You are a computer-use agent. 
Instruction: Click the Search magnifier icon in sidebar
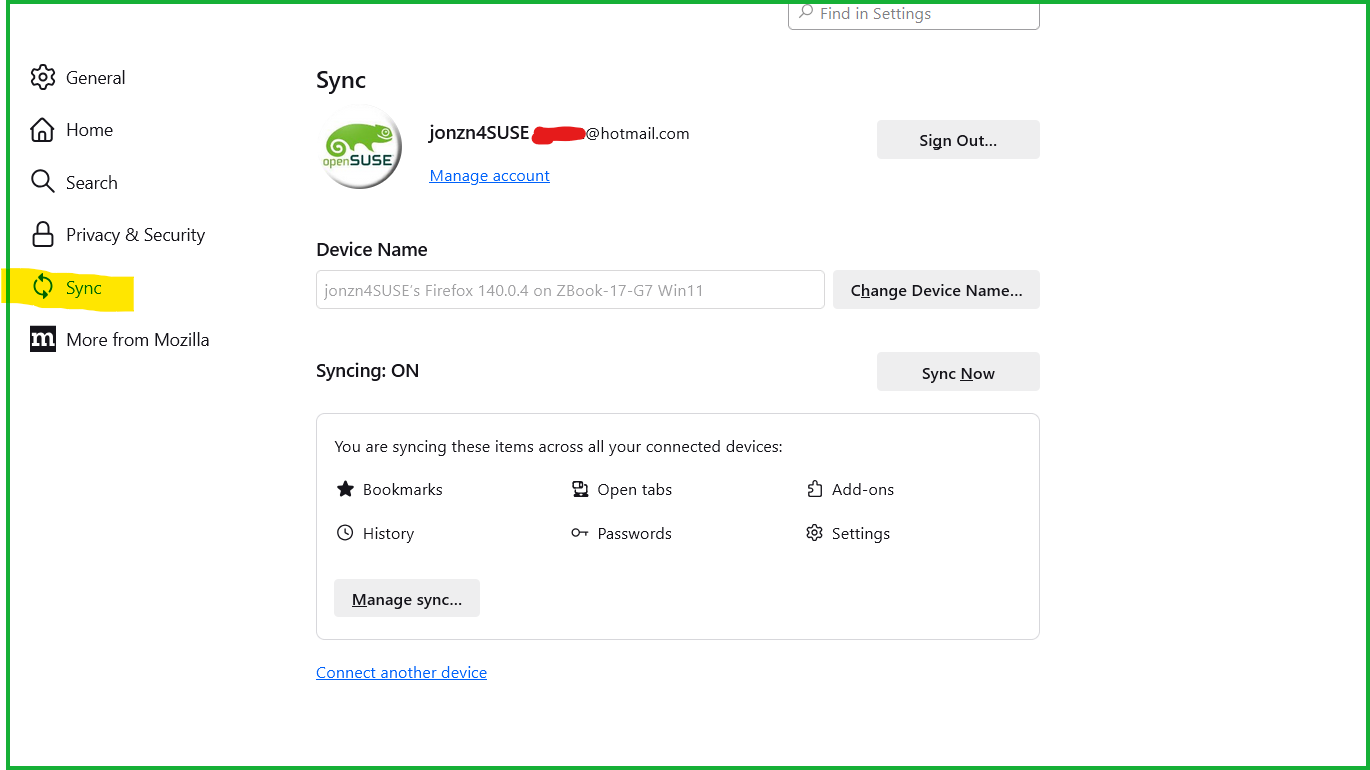point(42,182)
